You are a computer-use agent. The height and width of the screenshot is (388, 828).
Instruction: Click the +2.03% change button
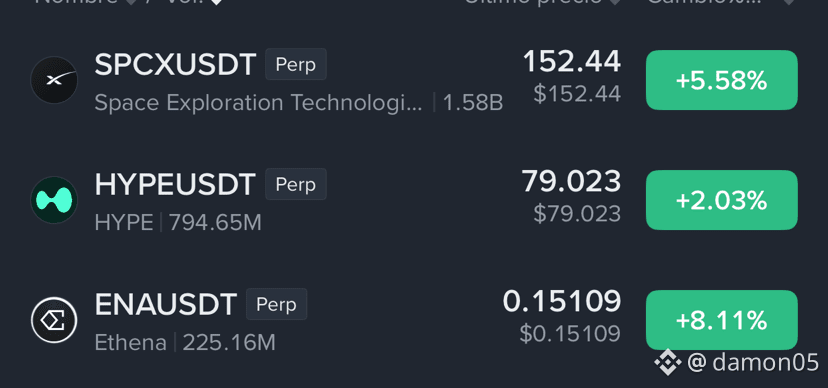pos(721,200)
